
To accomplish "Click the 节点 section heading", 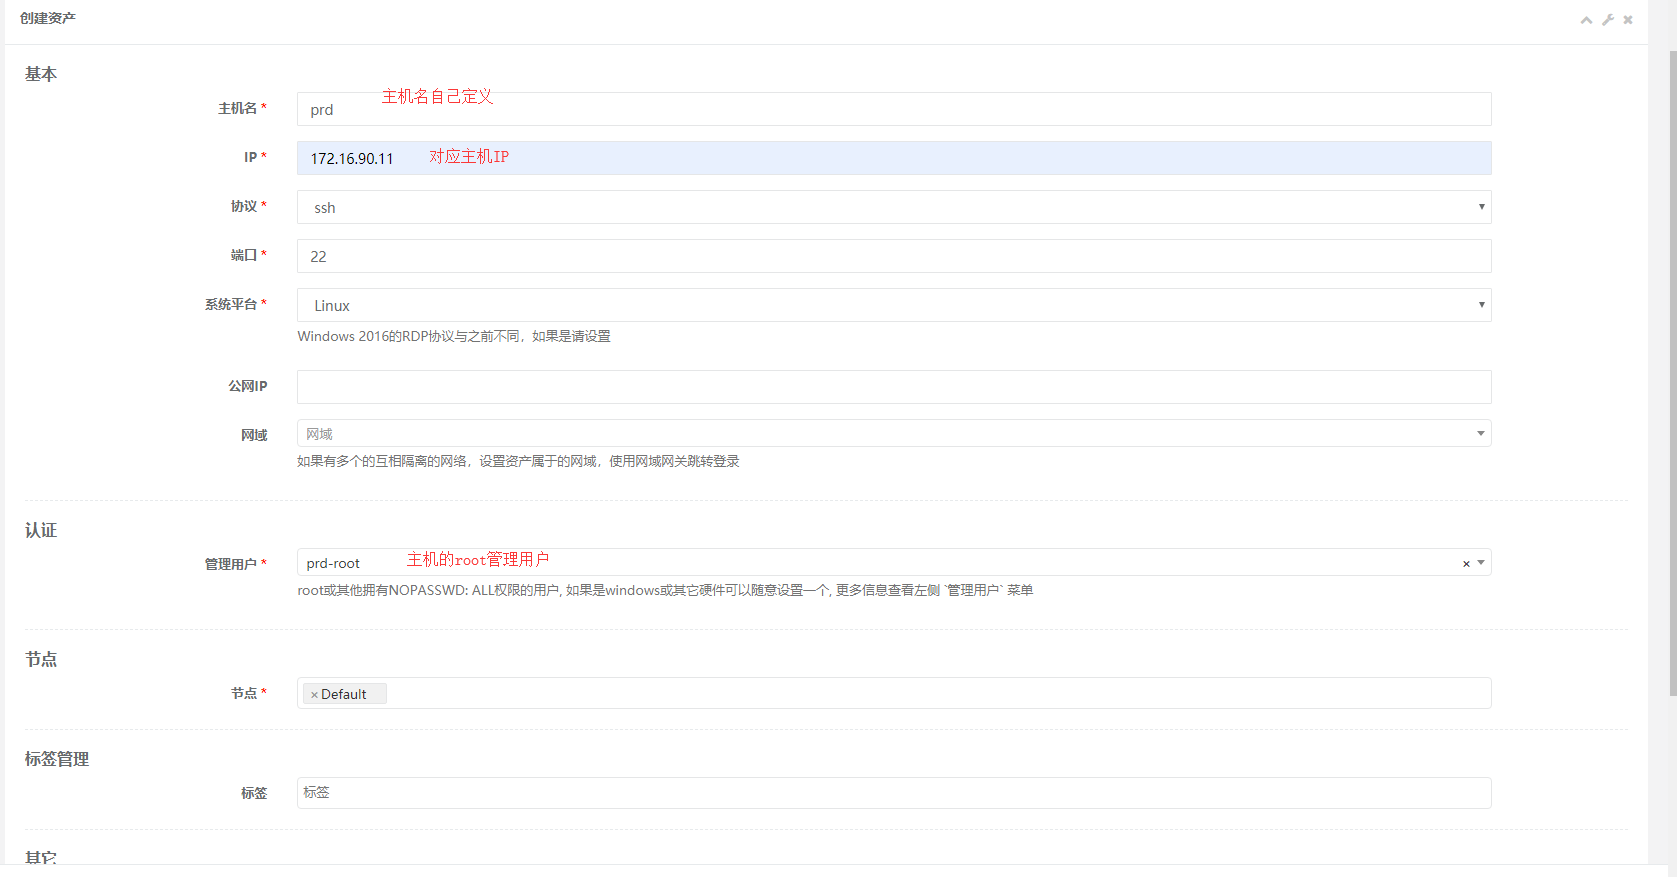I will pyautogui.click(x=41, y=659).
